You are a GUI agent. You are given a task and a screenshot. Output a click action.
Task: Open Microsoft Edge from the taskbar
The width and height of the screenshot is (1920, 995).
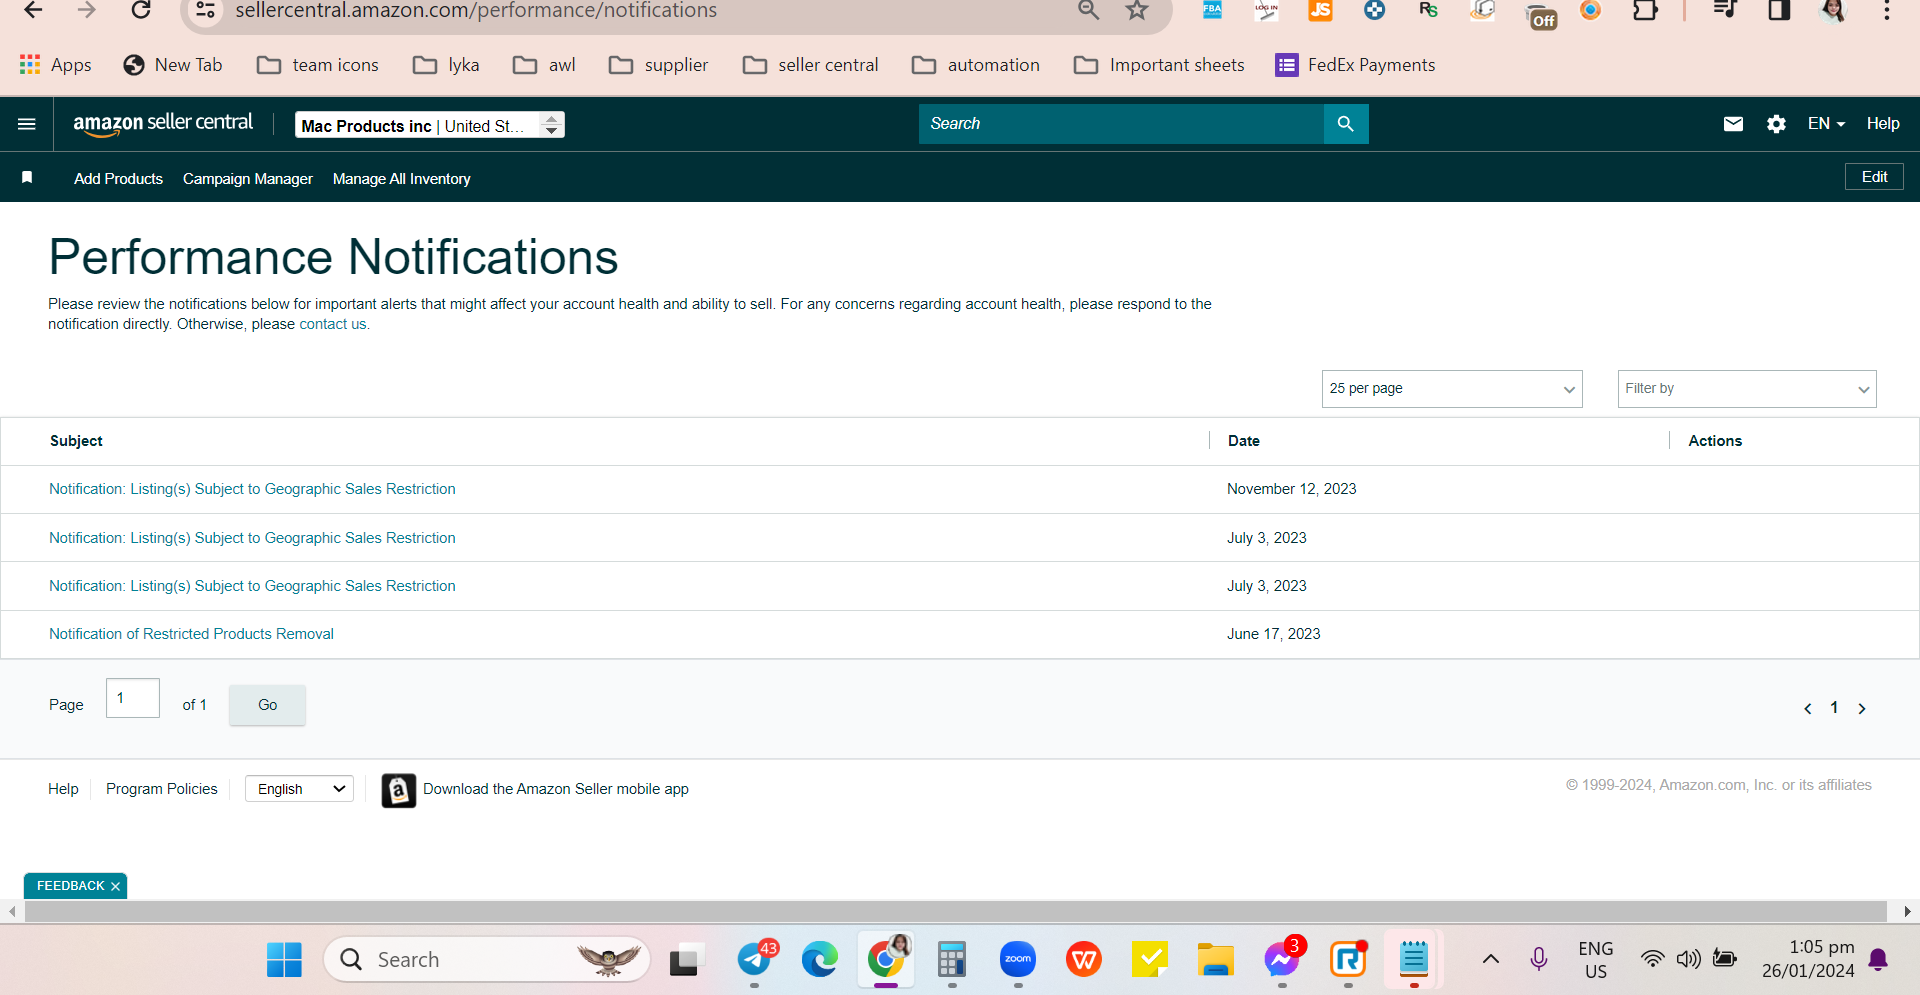point(819,960)
